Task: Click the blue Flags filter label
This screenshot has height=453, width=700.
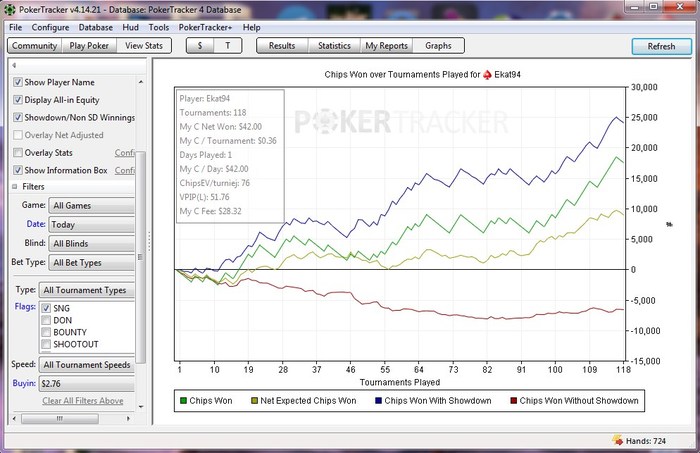Action: pos(25,307)
